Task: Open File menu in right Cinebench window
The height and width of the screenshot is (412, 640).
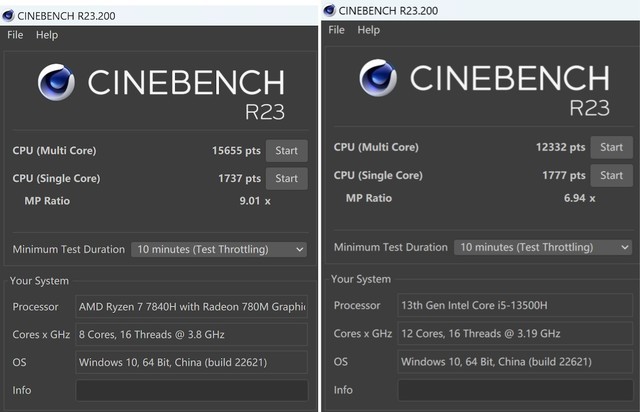Action: click(337, 30)
